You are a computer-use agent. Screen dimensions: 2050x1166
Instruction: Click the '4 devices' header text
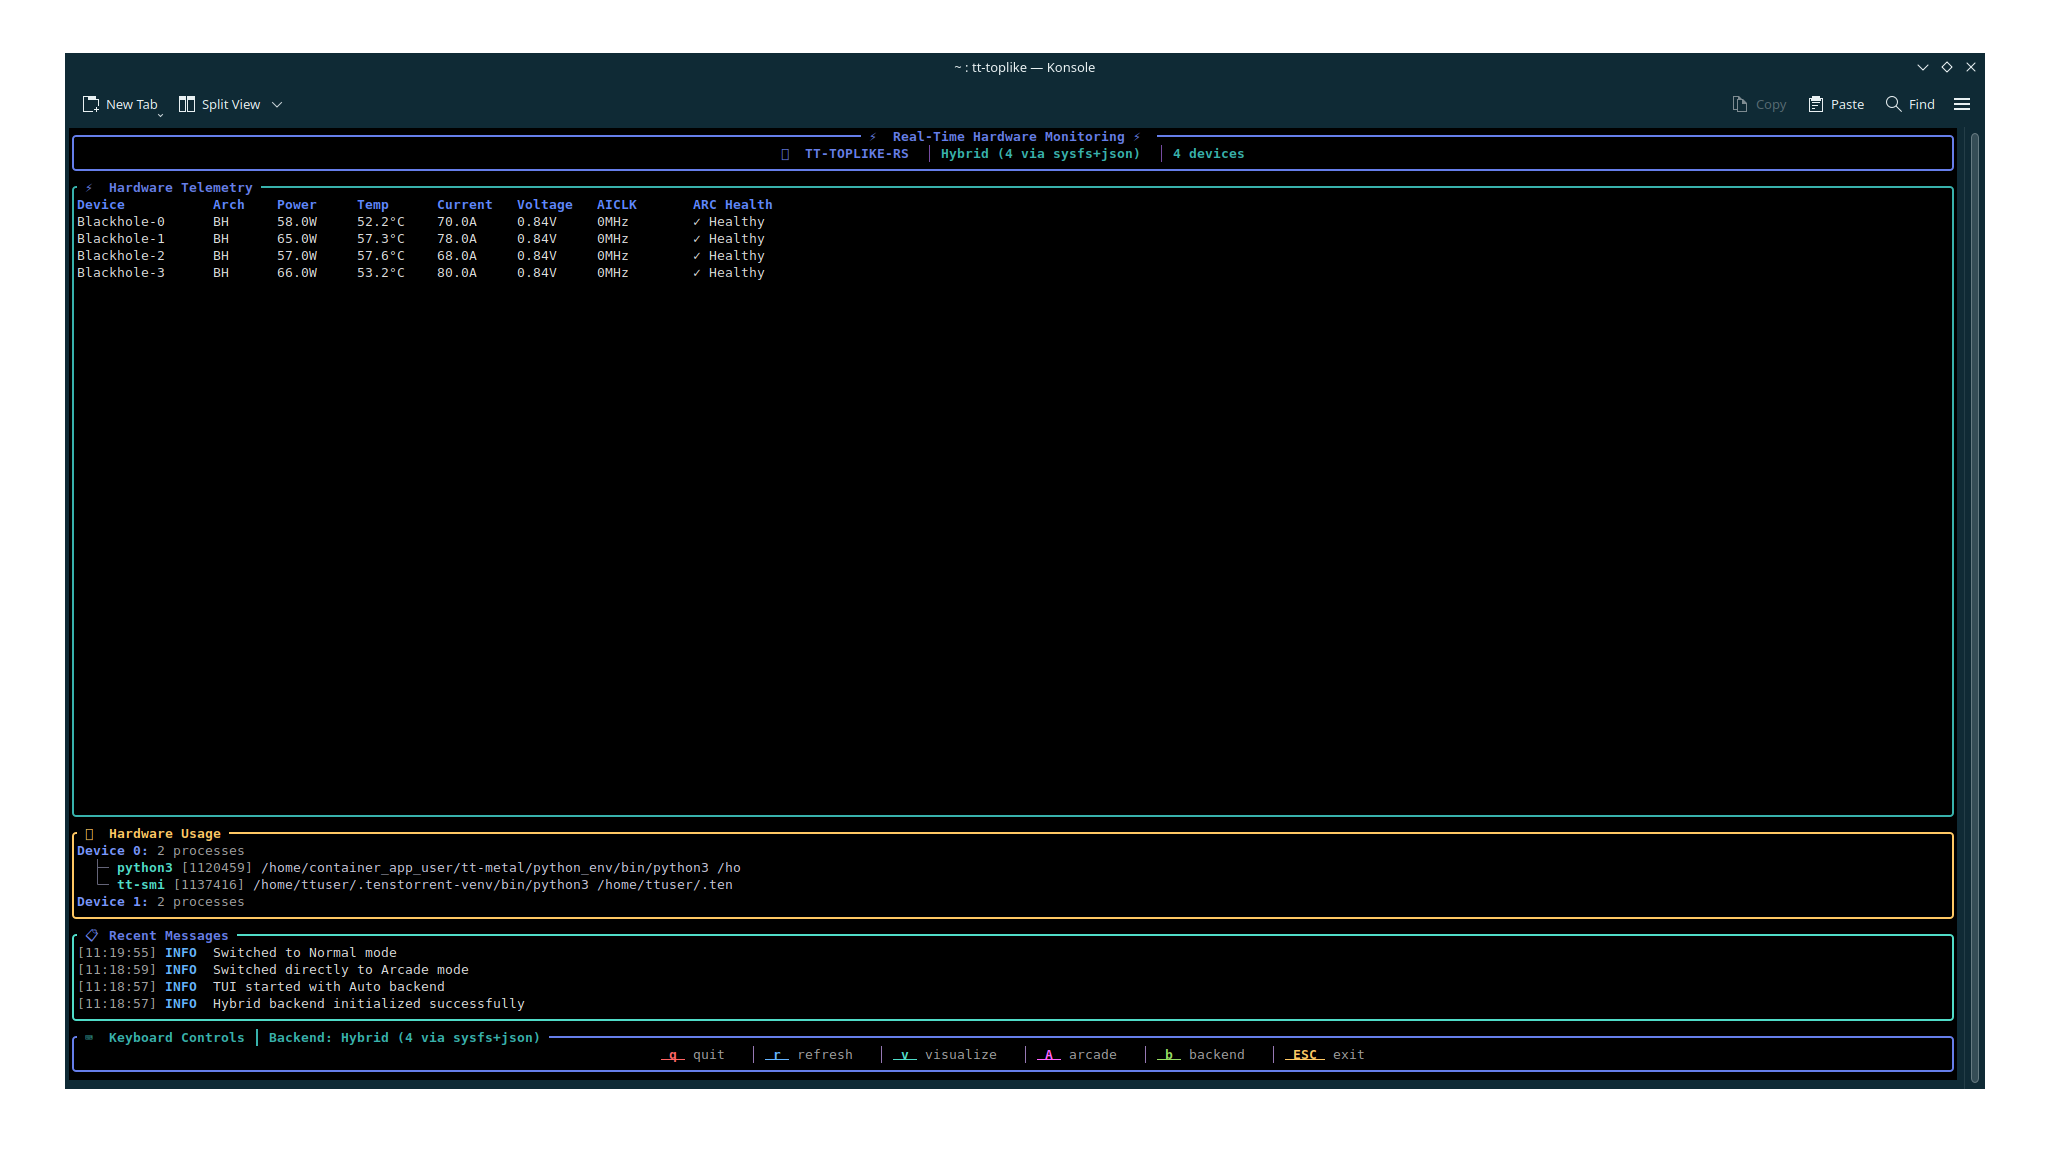coord(1209,154)
